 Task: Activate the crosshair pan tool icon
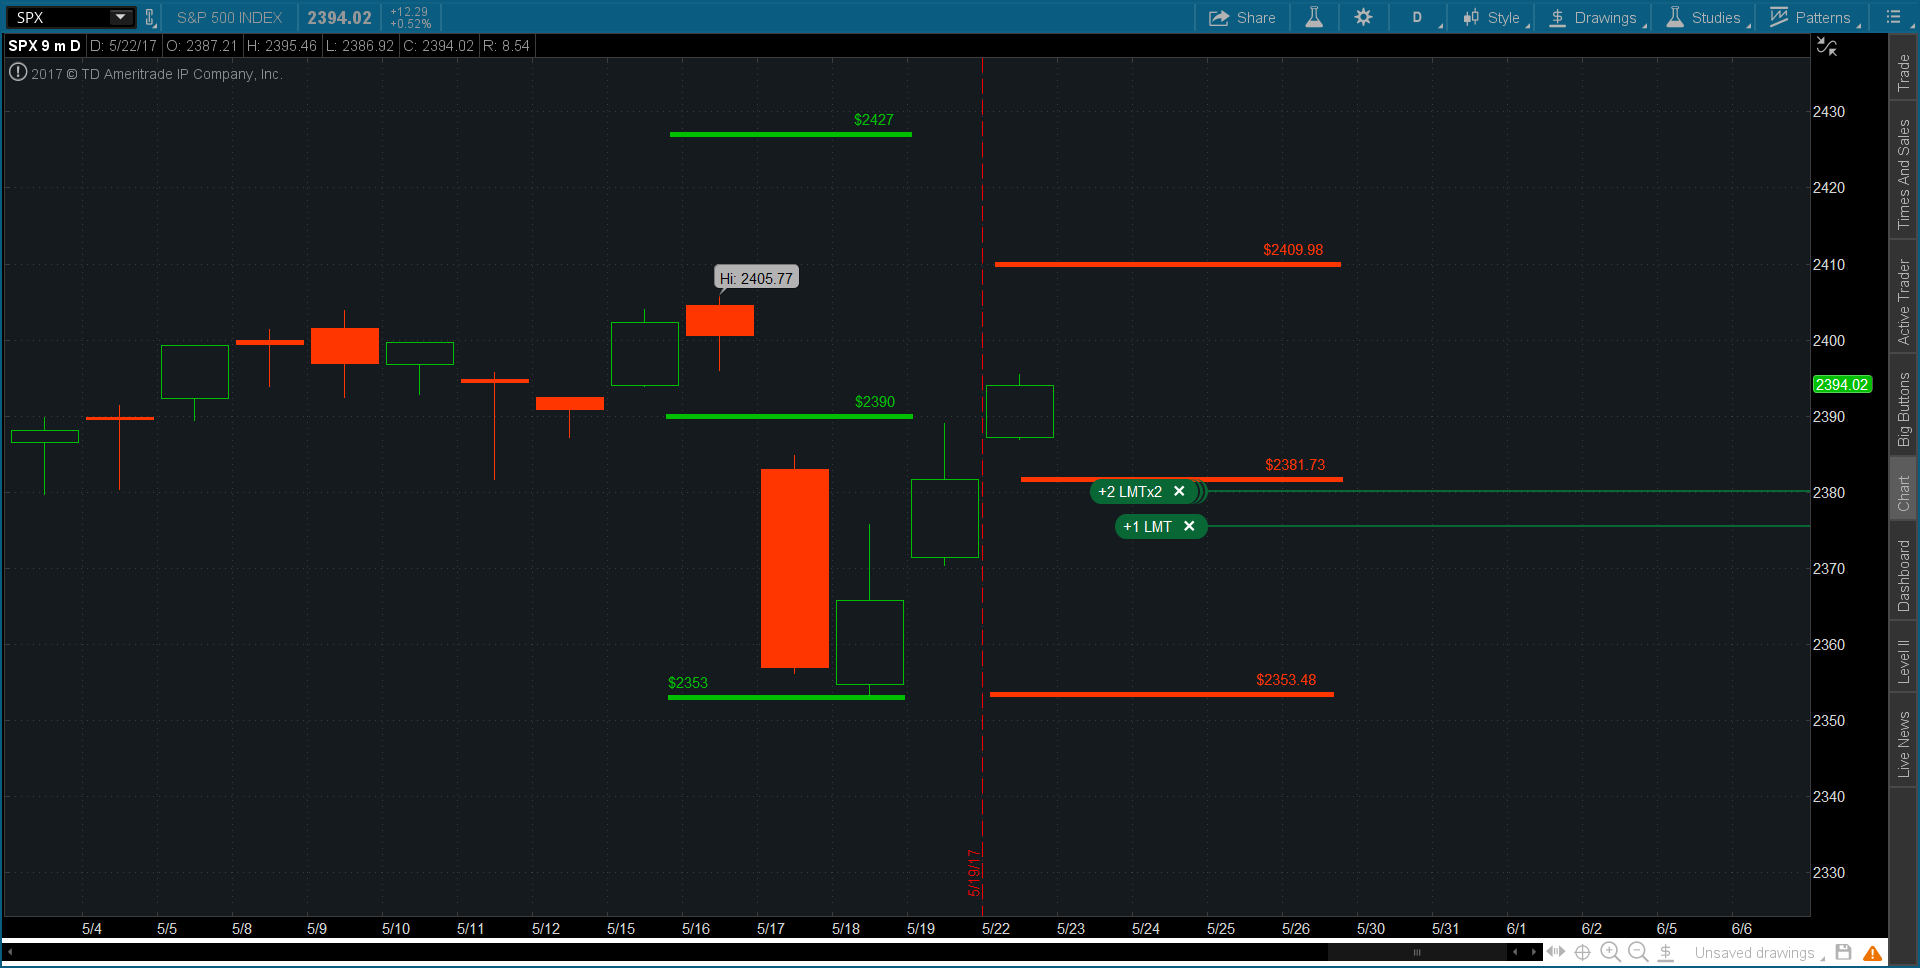coord(1583,952)
